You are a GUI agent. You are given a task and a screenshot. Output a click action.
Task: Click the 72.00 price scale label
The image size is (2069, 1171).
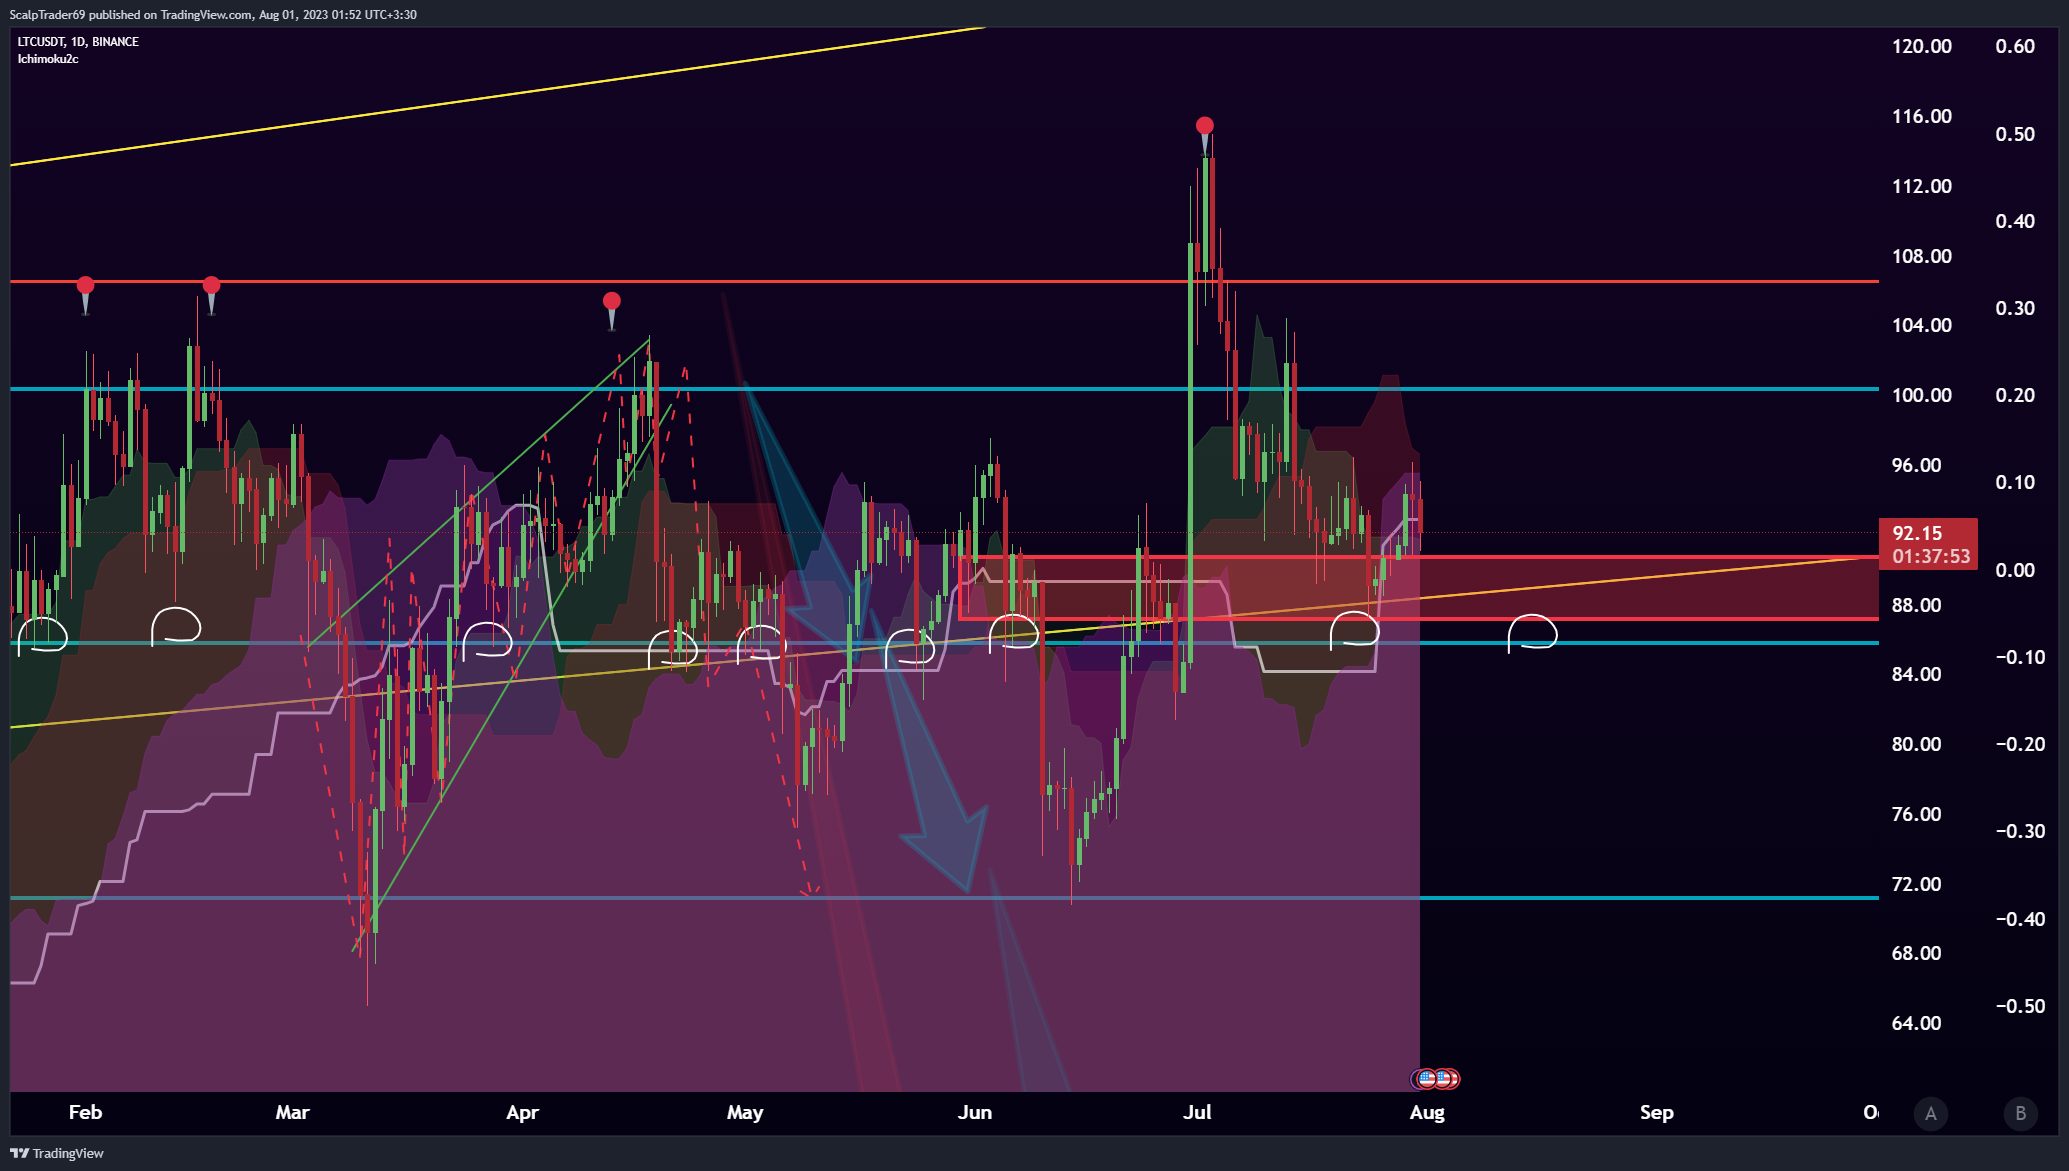pyautogui.click(x=1916, y=884)
